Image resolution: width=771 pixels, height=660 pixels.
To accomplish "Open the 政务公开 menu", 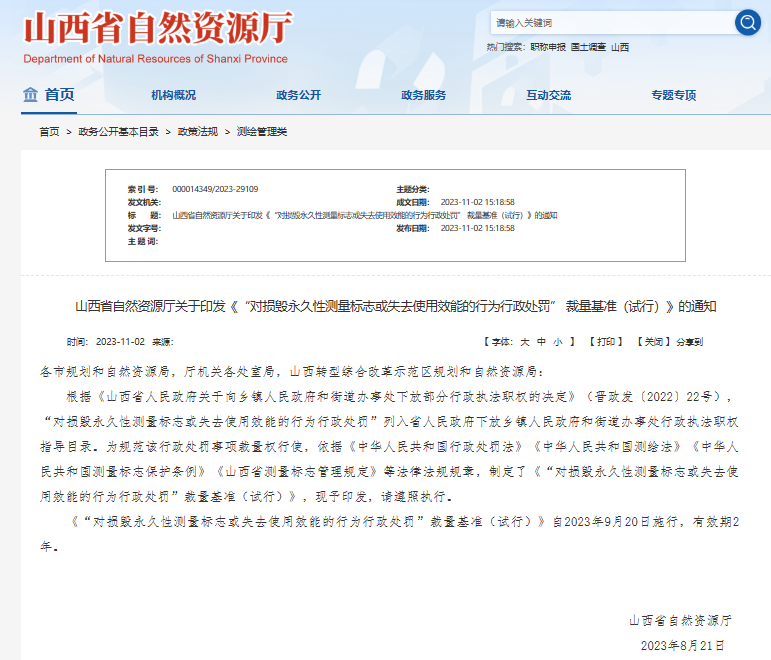I will pyautogui.click(x=298, y=95).
